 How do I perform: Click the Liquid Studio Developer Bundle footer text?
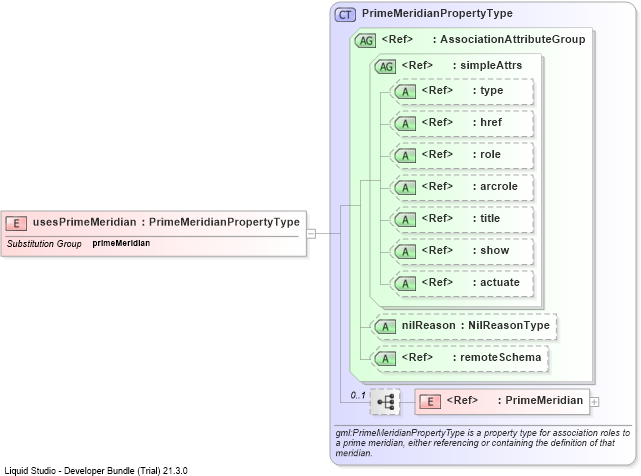tap(96, 471)
